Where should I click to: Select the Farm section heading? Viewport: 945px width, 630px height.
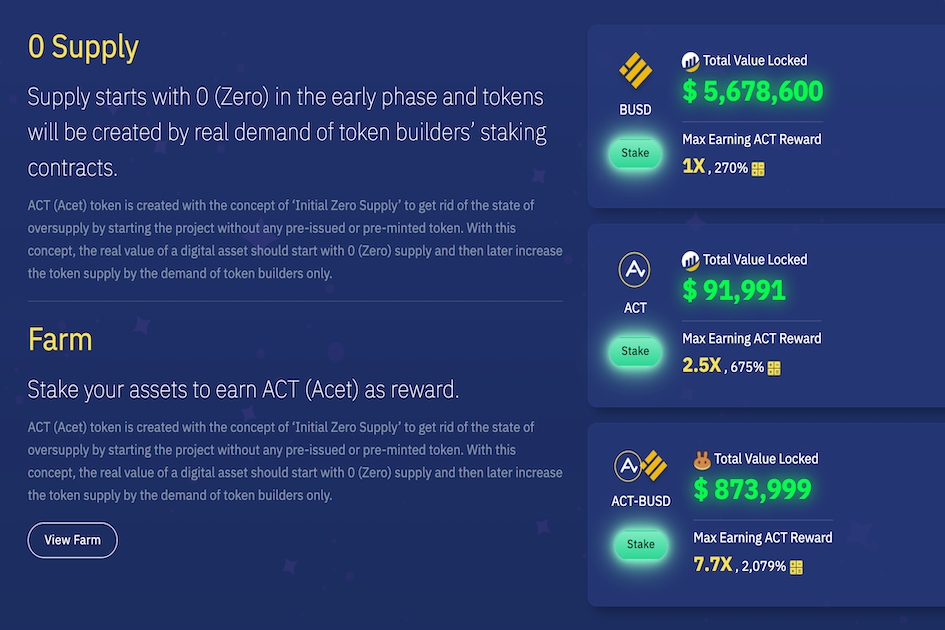pyautogui.click(x=60, y=339)
